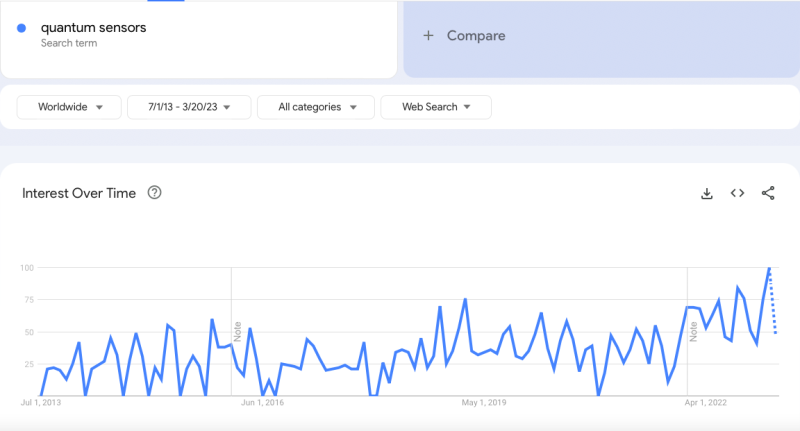Image resolution: width=800 pixels, height=431 pixels.
Task: Click the Interest Over Time heading
Action: [78, 193]
